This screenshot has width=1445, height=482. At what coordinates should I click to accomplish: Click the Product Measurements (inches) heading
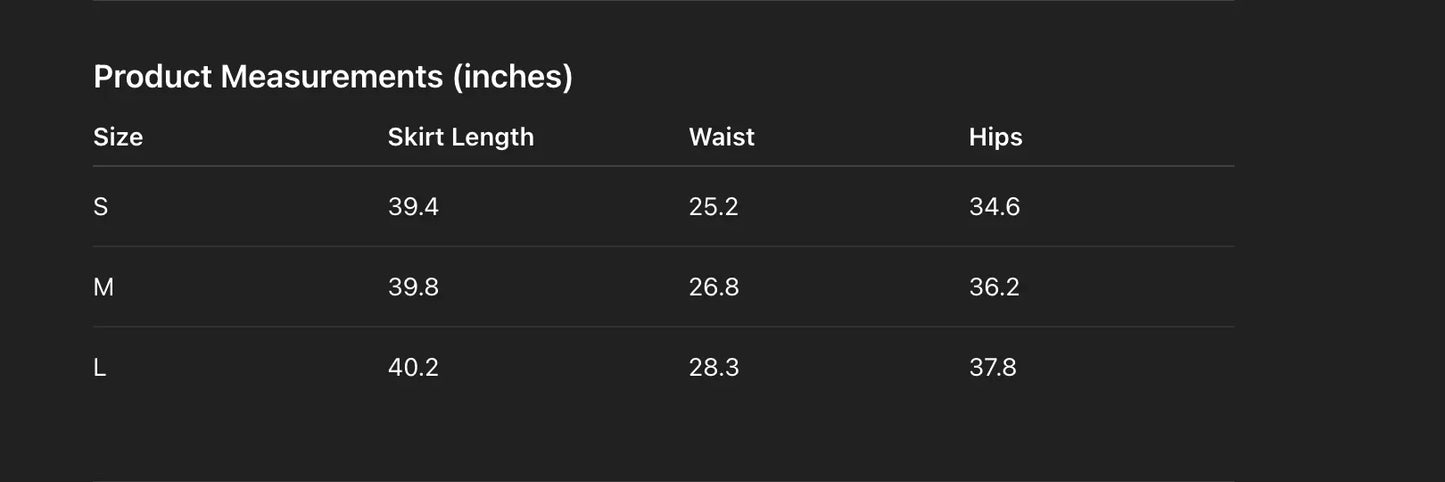pos(333,76)
